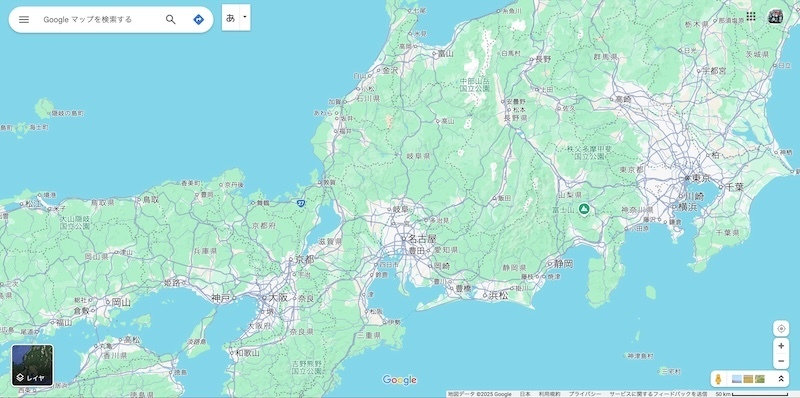This screenshot has width=800, height=398.
Task: Zoom in with the plus button
Action: (x=781, y=346)
